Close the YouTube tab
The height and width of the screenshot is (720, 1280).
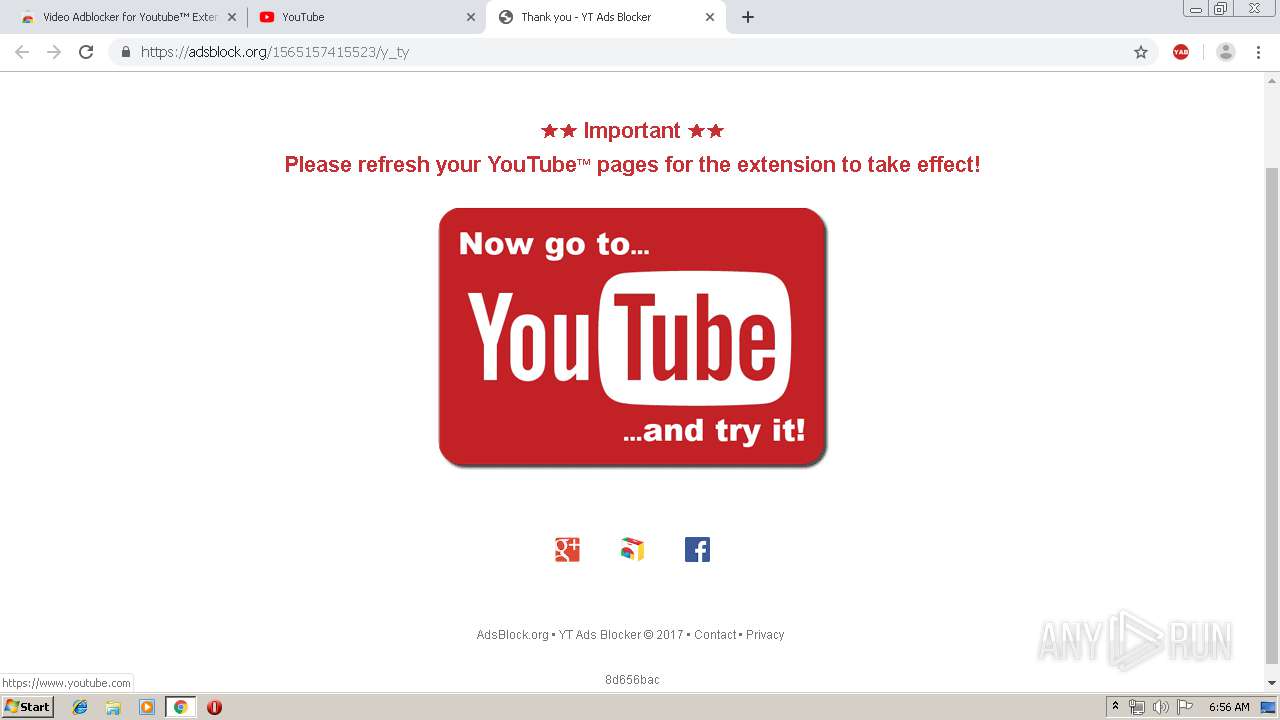click(x=471, y=17)
